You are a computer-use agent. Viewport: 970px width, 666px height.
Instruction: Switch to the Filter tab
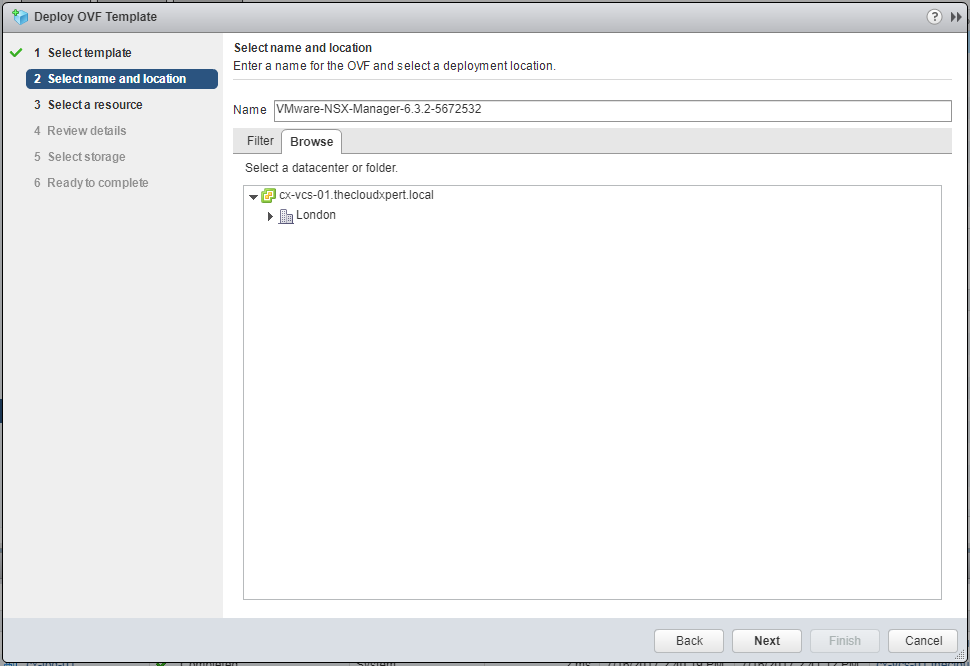(x=260, y=141)
